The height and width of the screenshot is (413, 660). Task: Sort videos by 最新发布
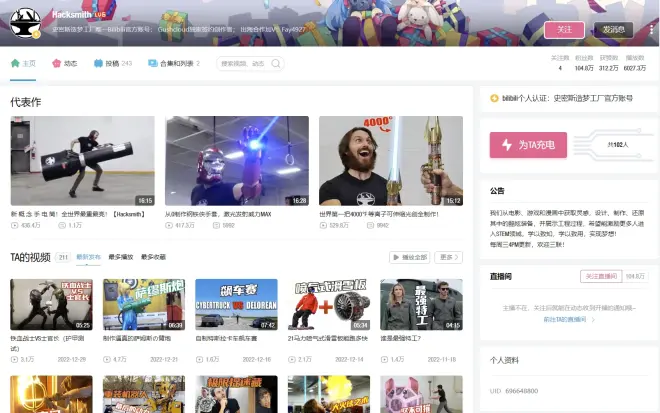89,257
